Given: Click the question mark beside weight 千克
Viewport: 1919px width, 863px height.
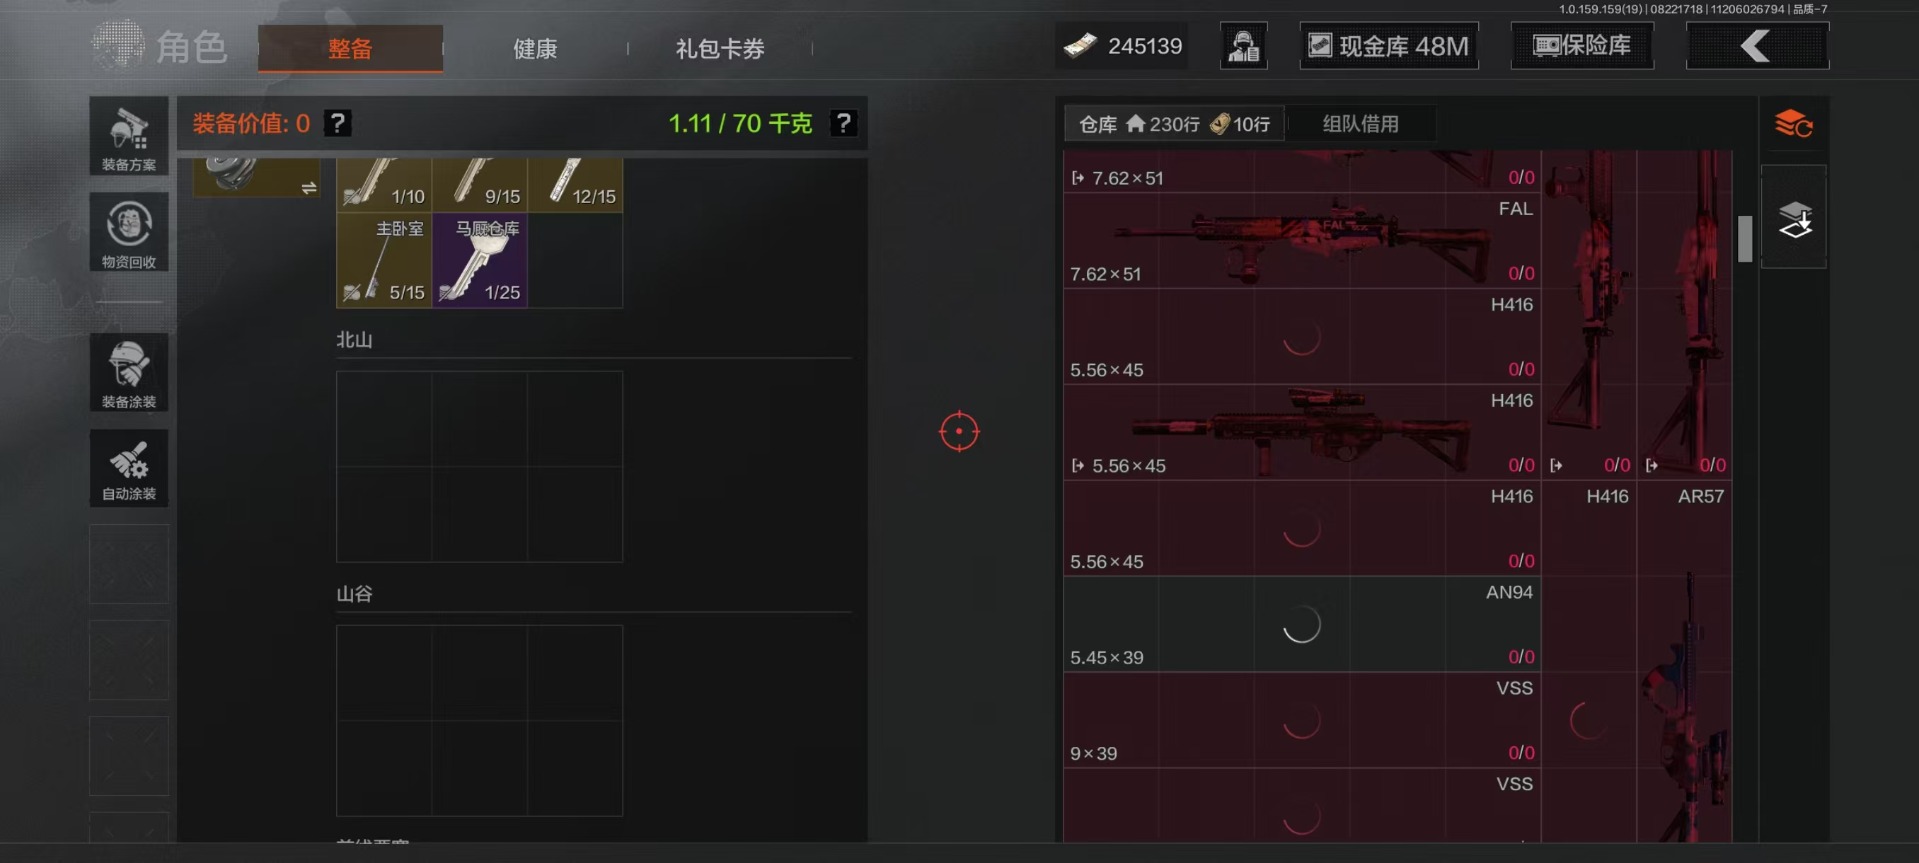Looking at the screenshot, I should coord(844,123).
